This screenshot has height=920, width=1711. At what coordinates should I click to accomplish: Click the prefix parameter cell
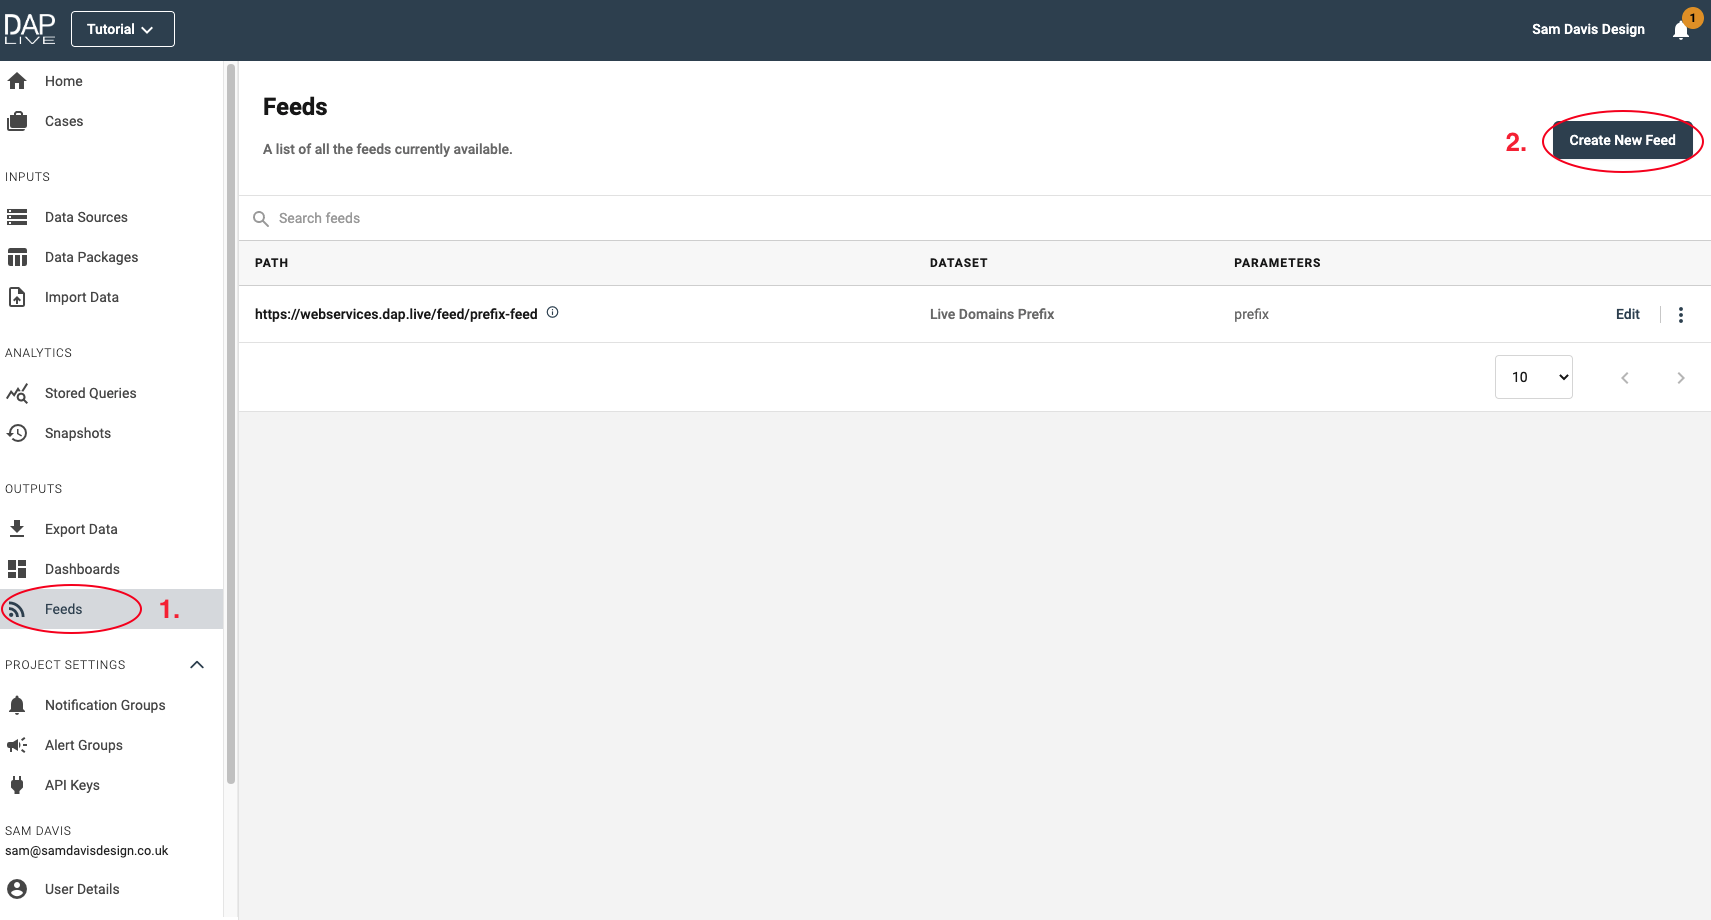tap(1251, 314)
